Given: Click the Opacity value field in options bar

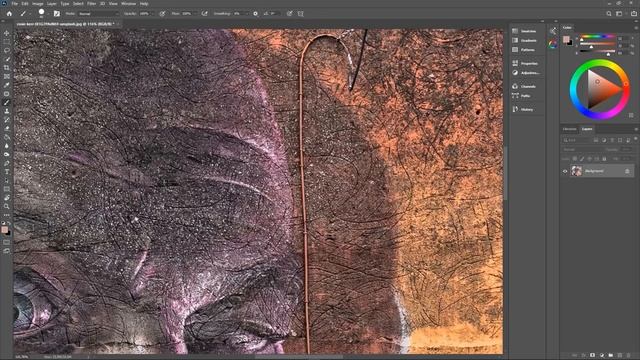Looking at the screenshot, I should [x=144, y=13].
